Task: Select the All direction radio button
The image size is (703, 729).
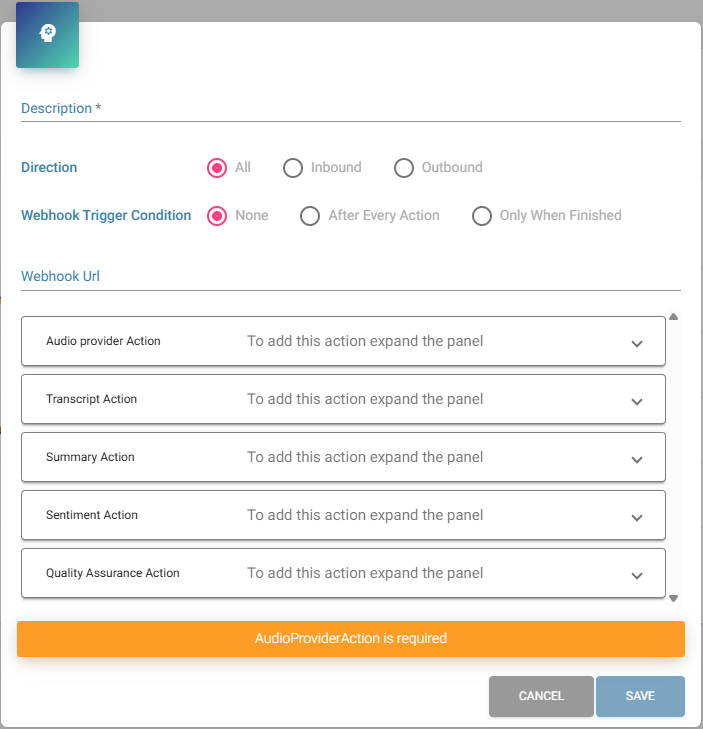Action: click(217, 168)
